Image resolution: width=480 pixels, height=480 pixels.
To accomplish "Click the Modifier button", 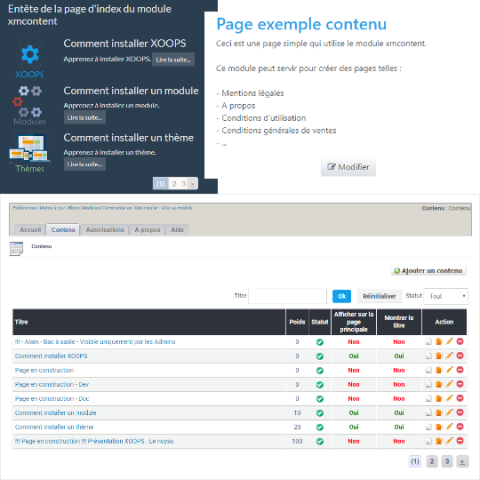I will (348, 167).
